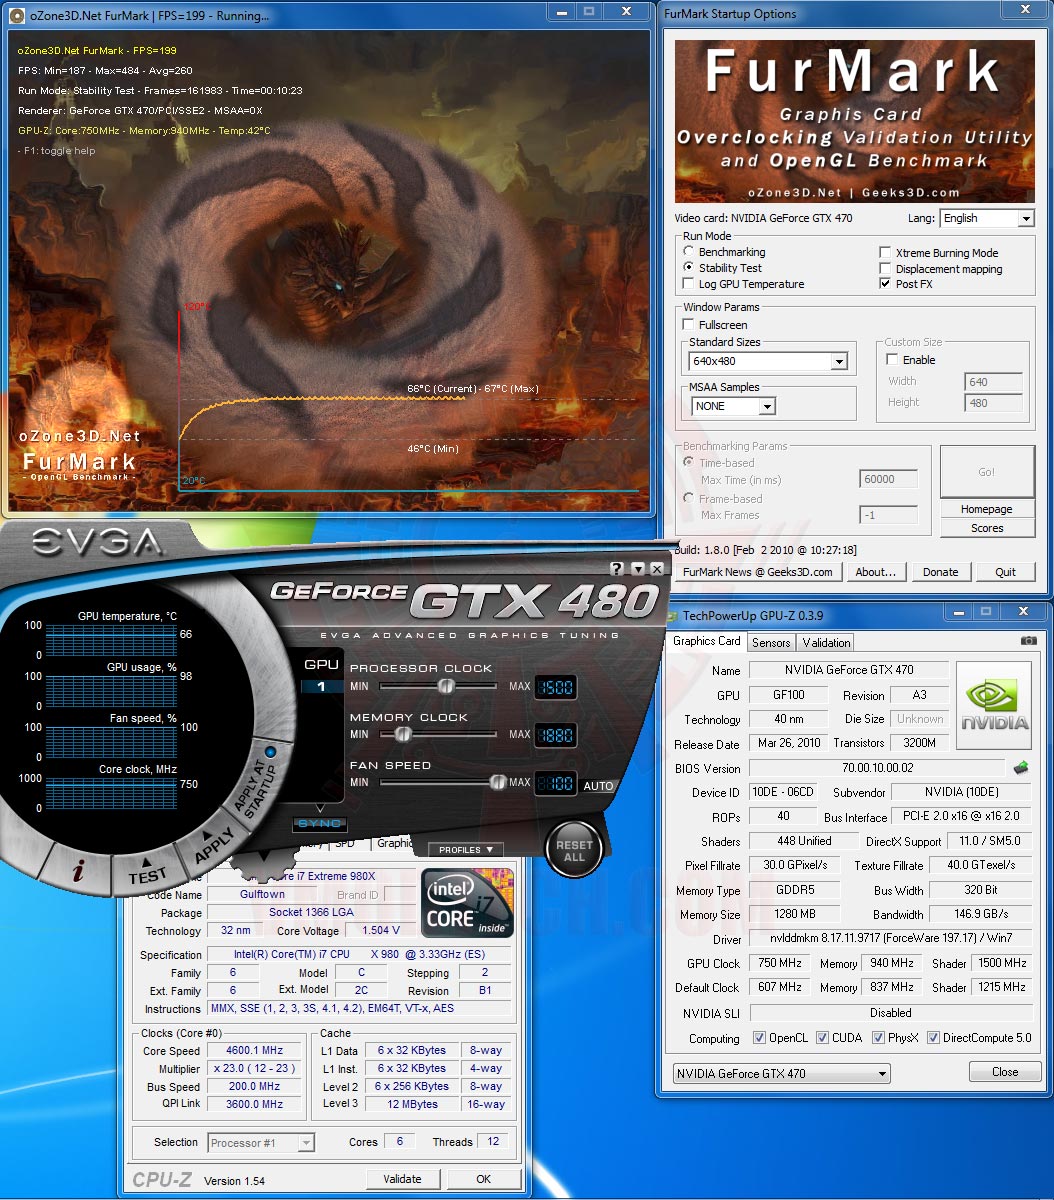Toggle the CUDA checkbox in GPU-Z
Screen dimensions: 1054x1200
tap(822, 1038)
